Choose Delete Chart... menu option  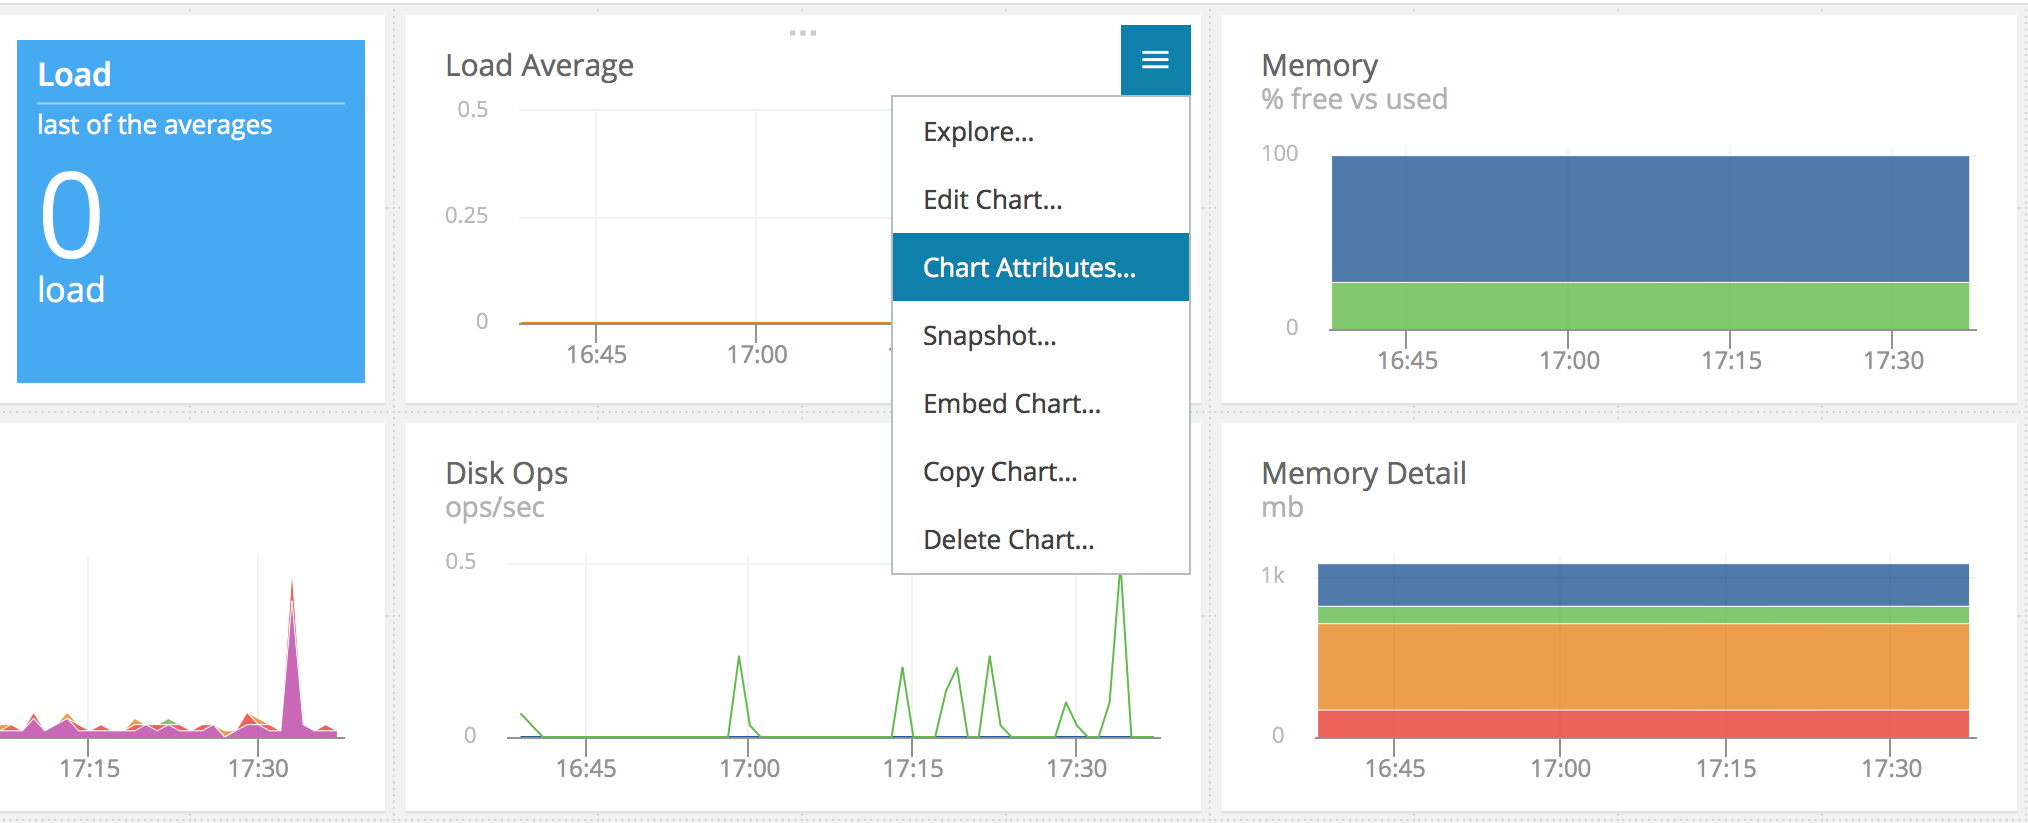[1041, 540]
